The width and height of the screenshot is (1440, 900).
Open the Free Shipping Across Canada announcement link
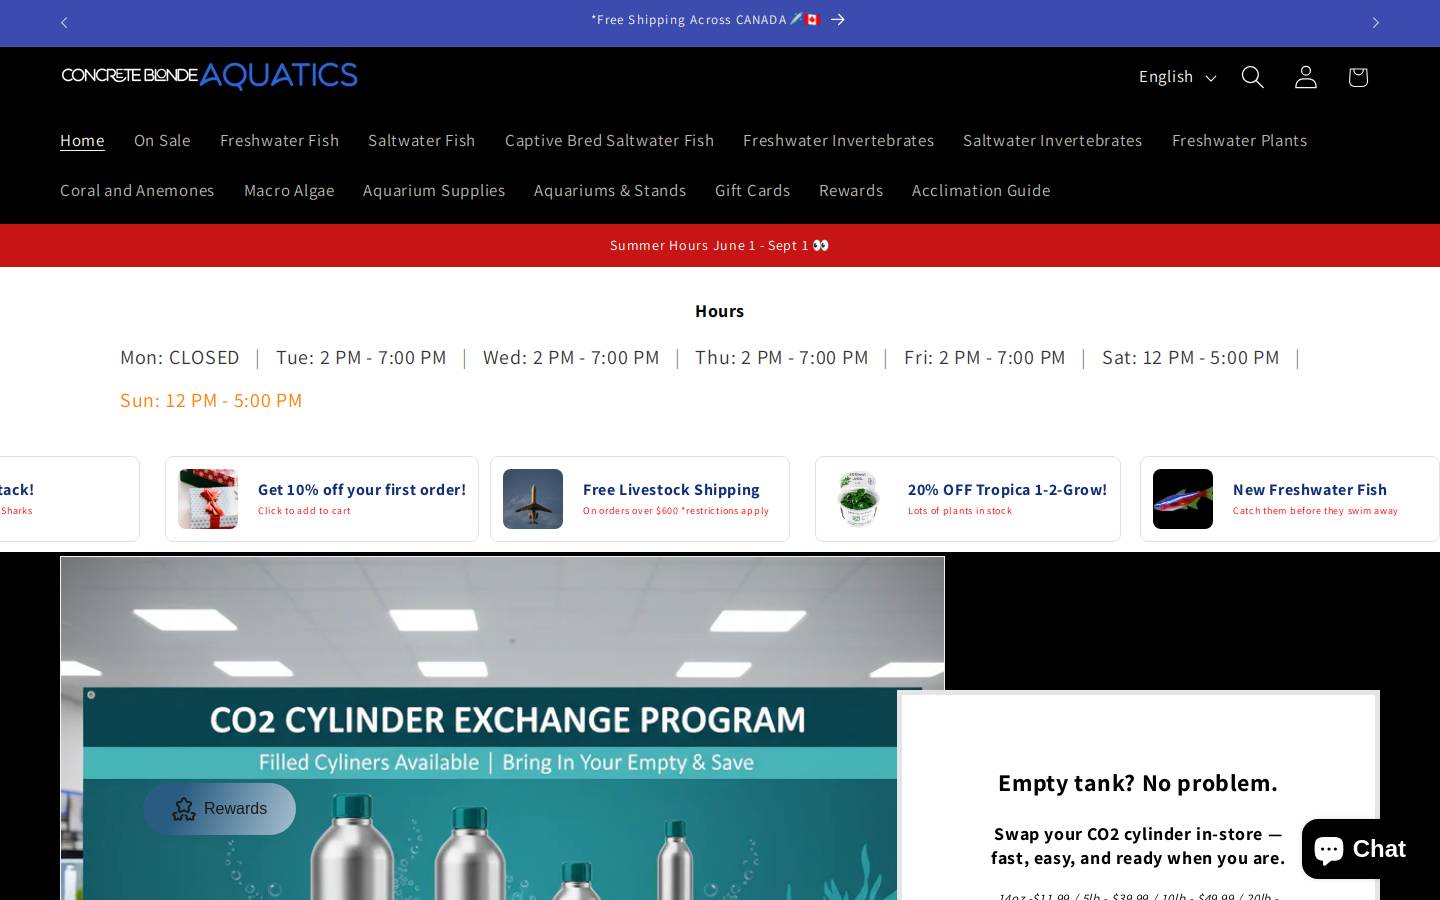coord(718,20)
